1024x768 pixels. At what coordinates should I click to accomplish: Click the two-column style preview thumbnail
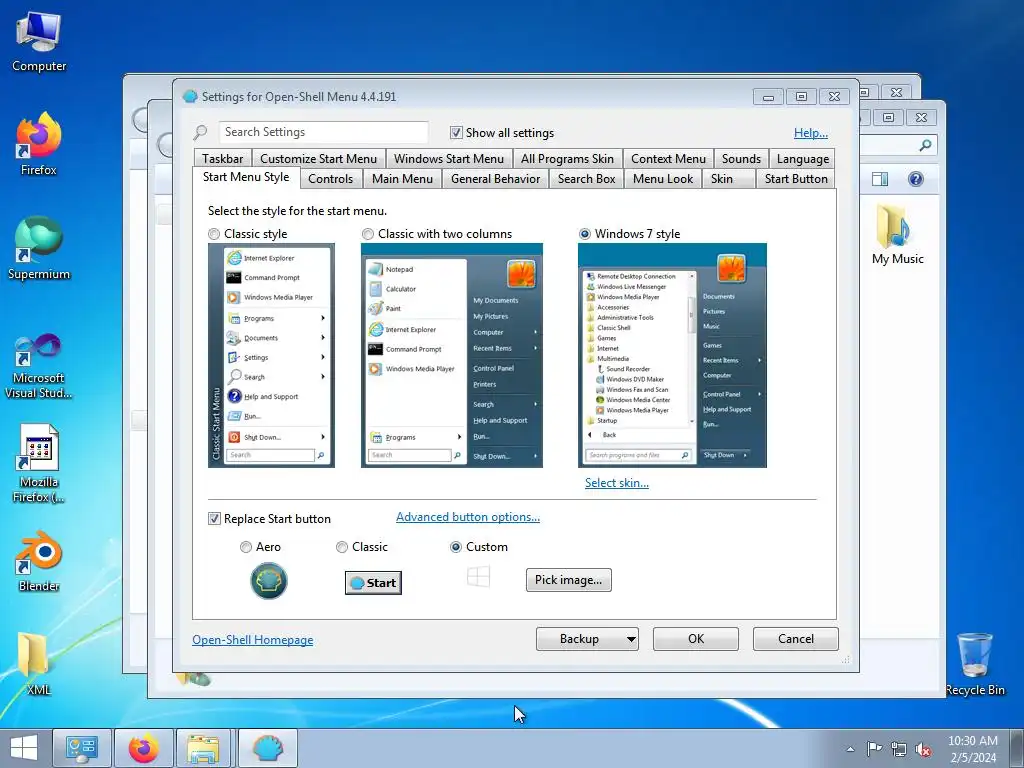pos(451,355)
